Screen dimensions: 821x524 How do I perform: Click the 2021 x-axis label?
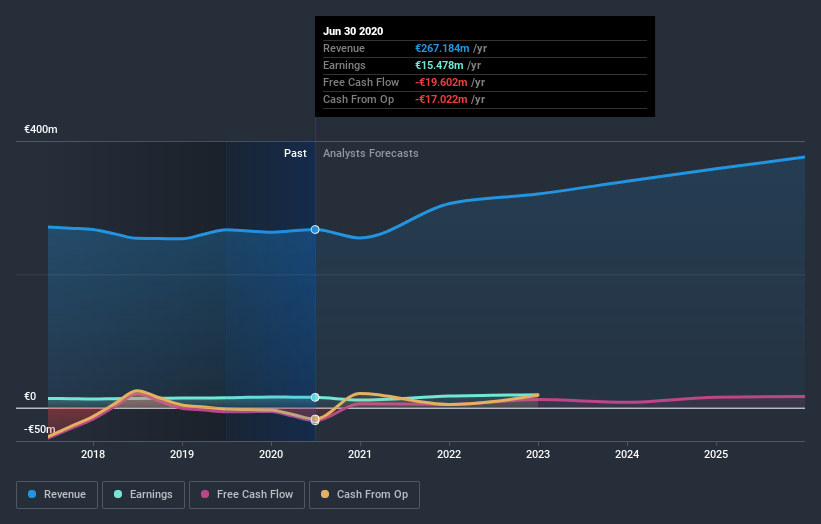(360, 454)
